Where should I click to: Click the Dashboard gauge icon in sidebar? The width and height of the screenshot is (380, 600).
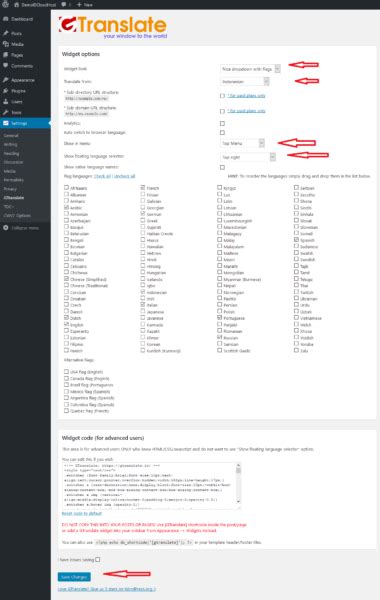[x=5, y=19]
